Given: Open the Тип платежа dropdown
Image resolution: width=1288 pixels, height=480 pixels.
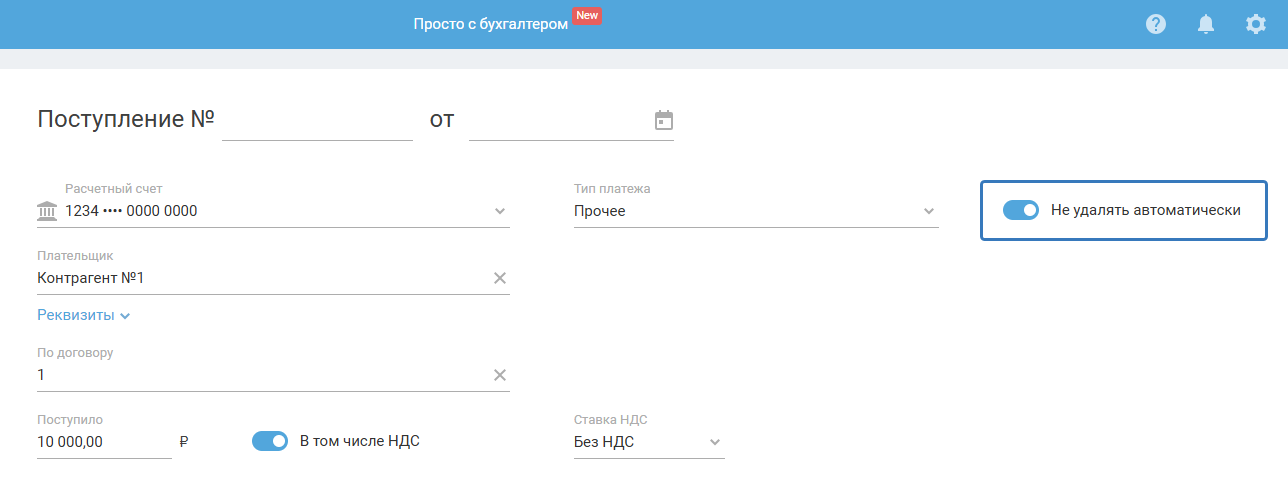Looking at the screenshot, I should [928, 211].
